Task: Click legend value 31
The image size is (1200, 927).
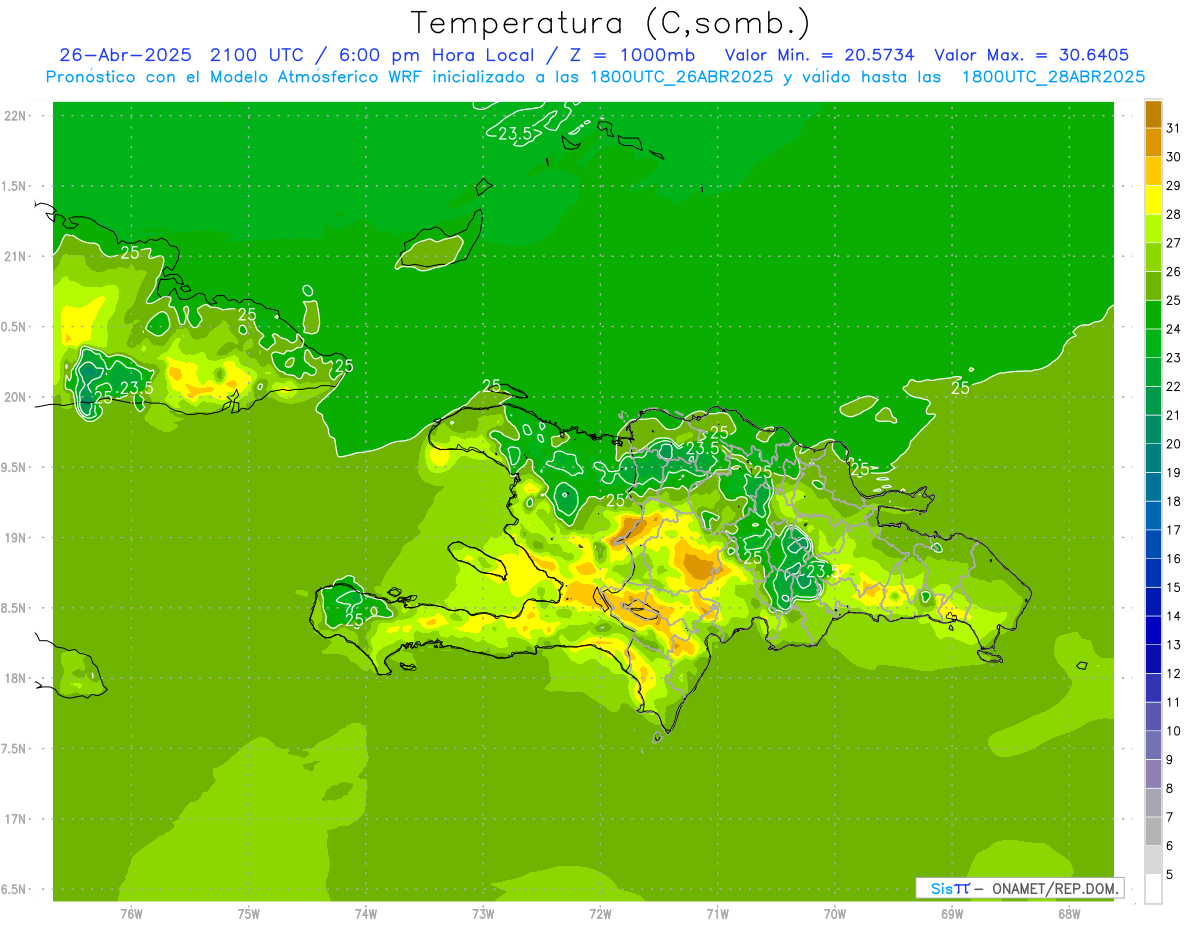Action: click(1173, 128)
